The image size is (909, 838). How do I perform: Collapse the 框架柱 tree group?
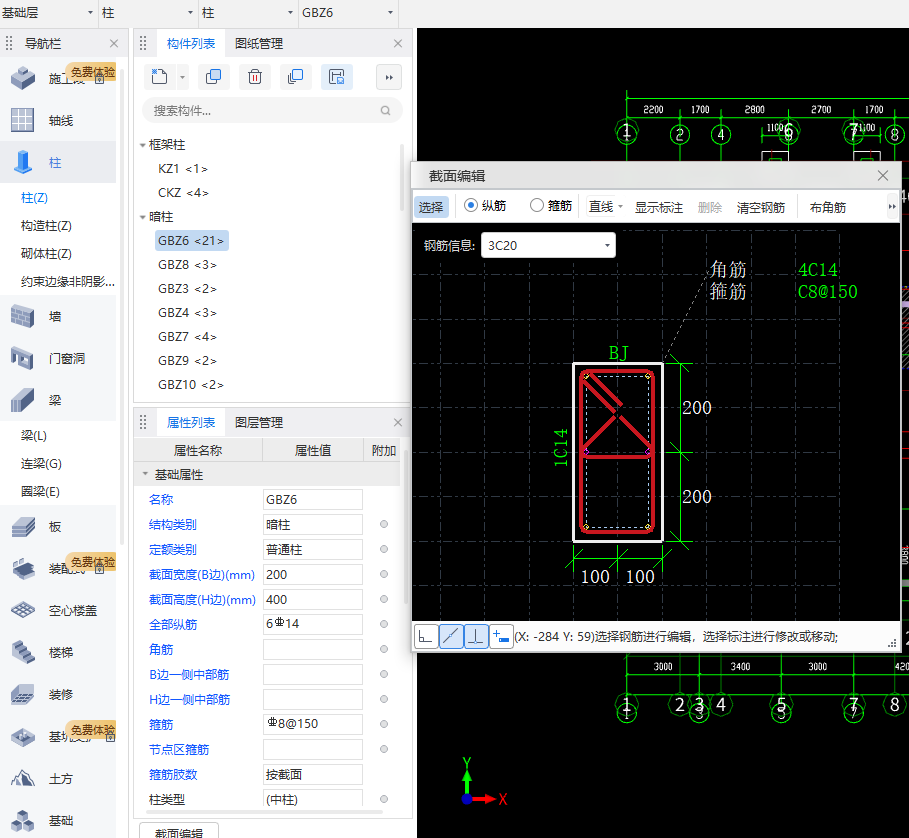click(x=142, y=145)
